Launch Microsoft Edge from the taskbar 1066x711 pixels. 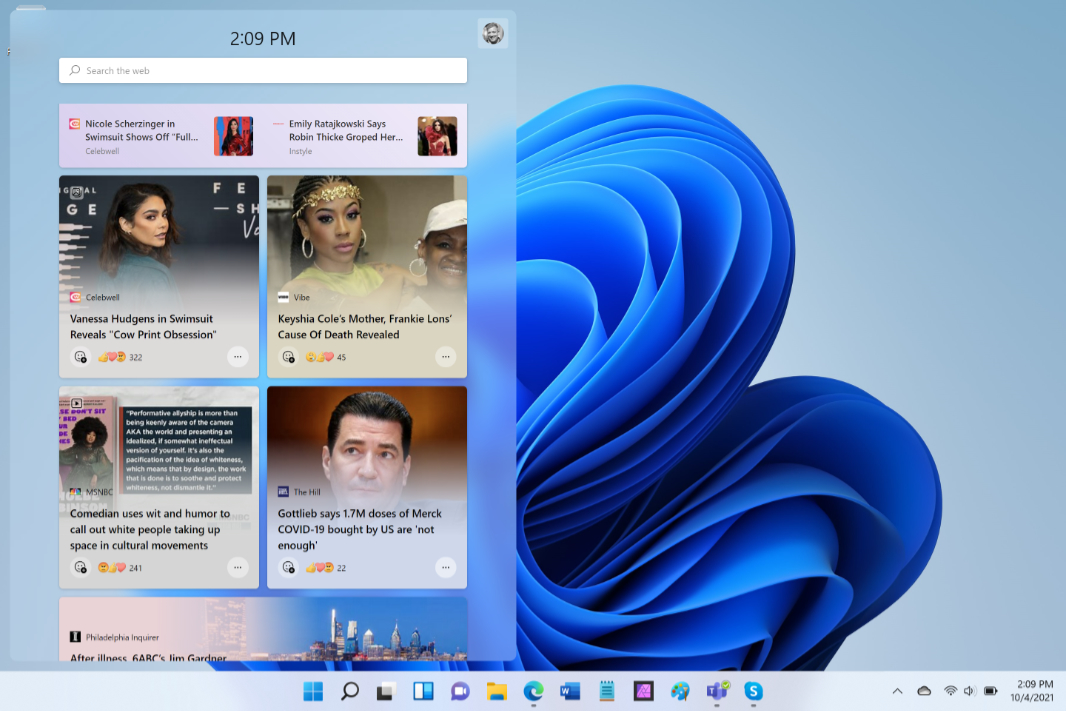tap(533, 691)
